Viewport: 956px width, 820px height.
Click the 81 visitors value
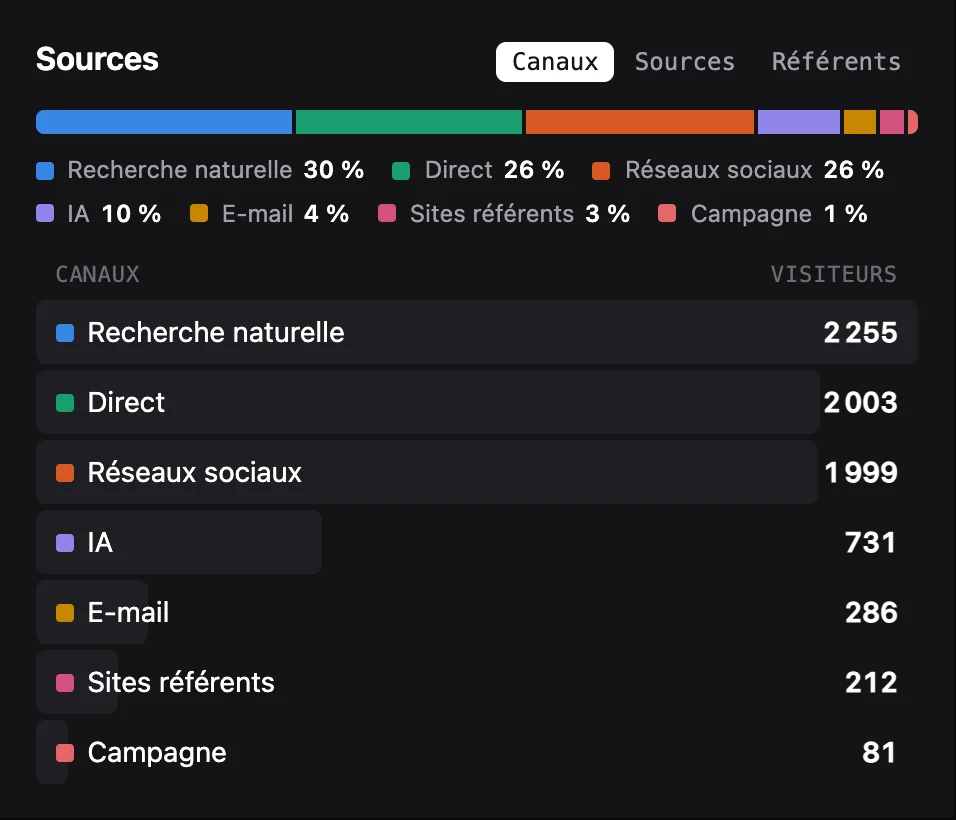pos(879,752)
